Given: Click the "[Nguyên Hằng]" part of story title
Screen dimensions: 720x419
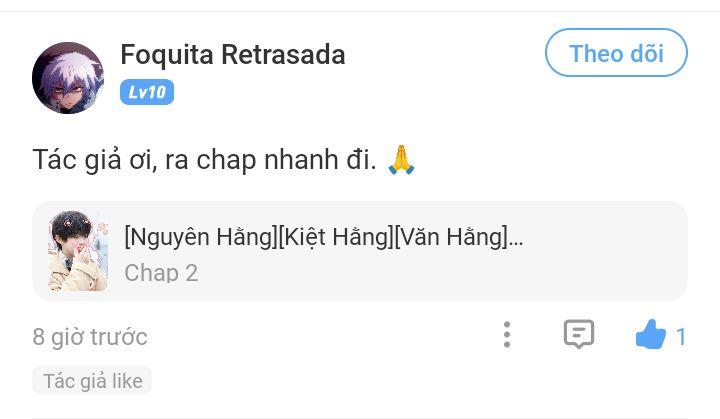Looking at the screenshot, I should click(x=200, y=237).
